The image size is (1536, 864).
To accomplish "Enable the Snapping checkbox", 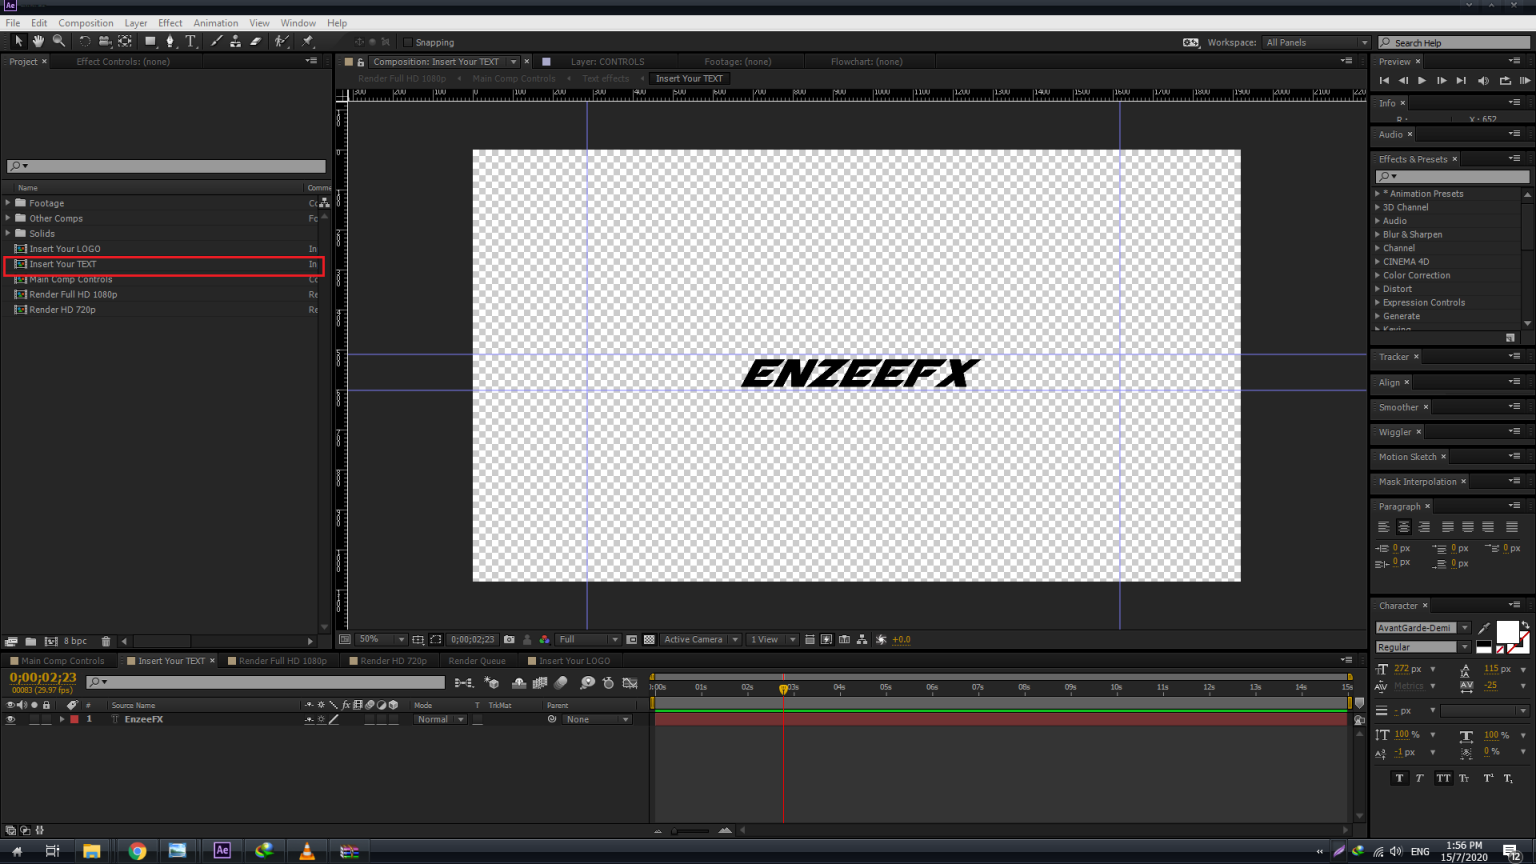I will tap(407, 42).
